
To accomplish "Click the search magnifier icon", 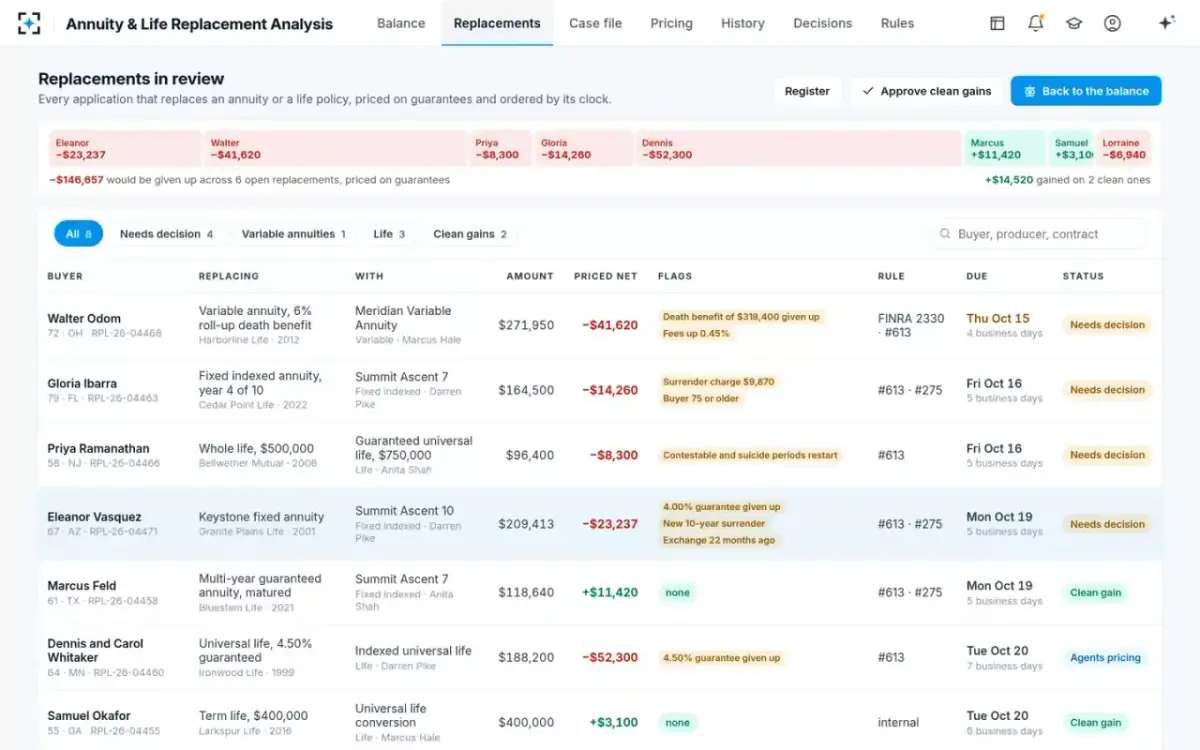I will (945, 234).
